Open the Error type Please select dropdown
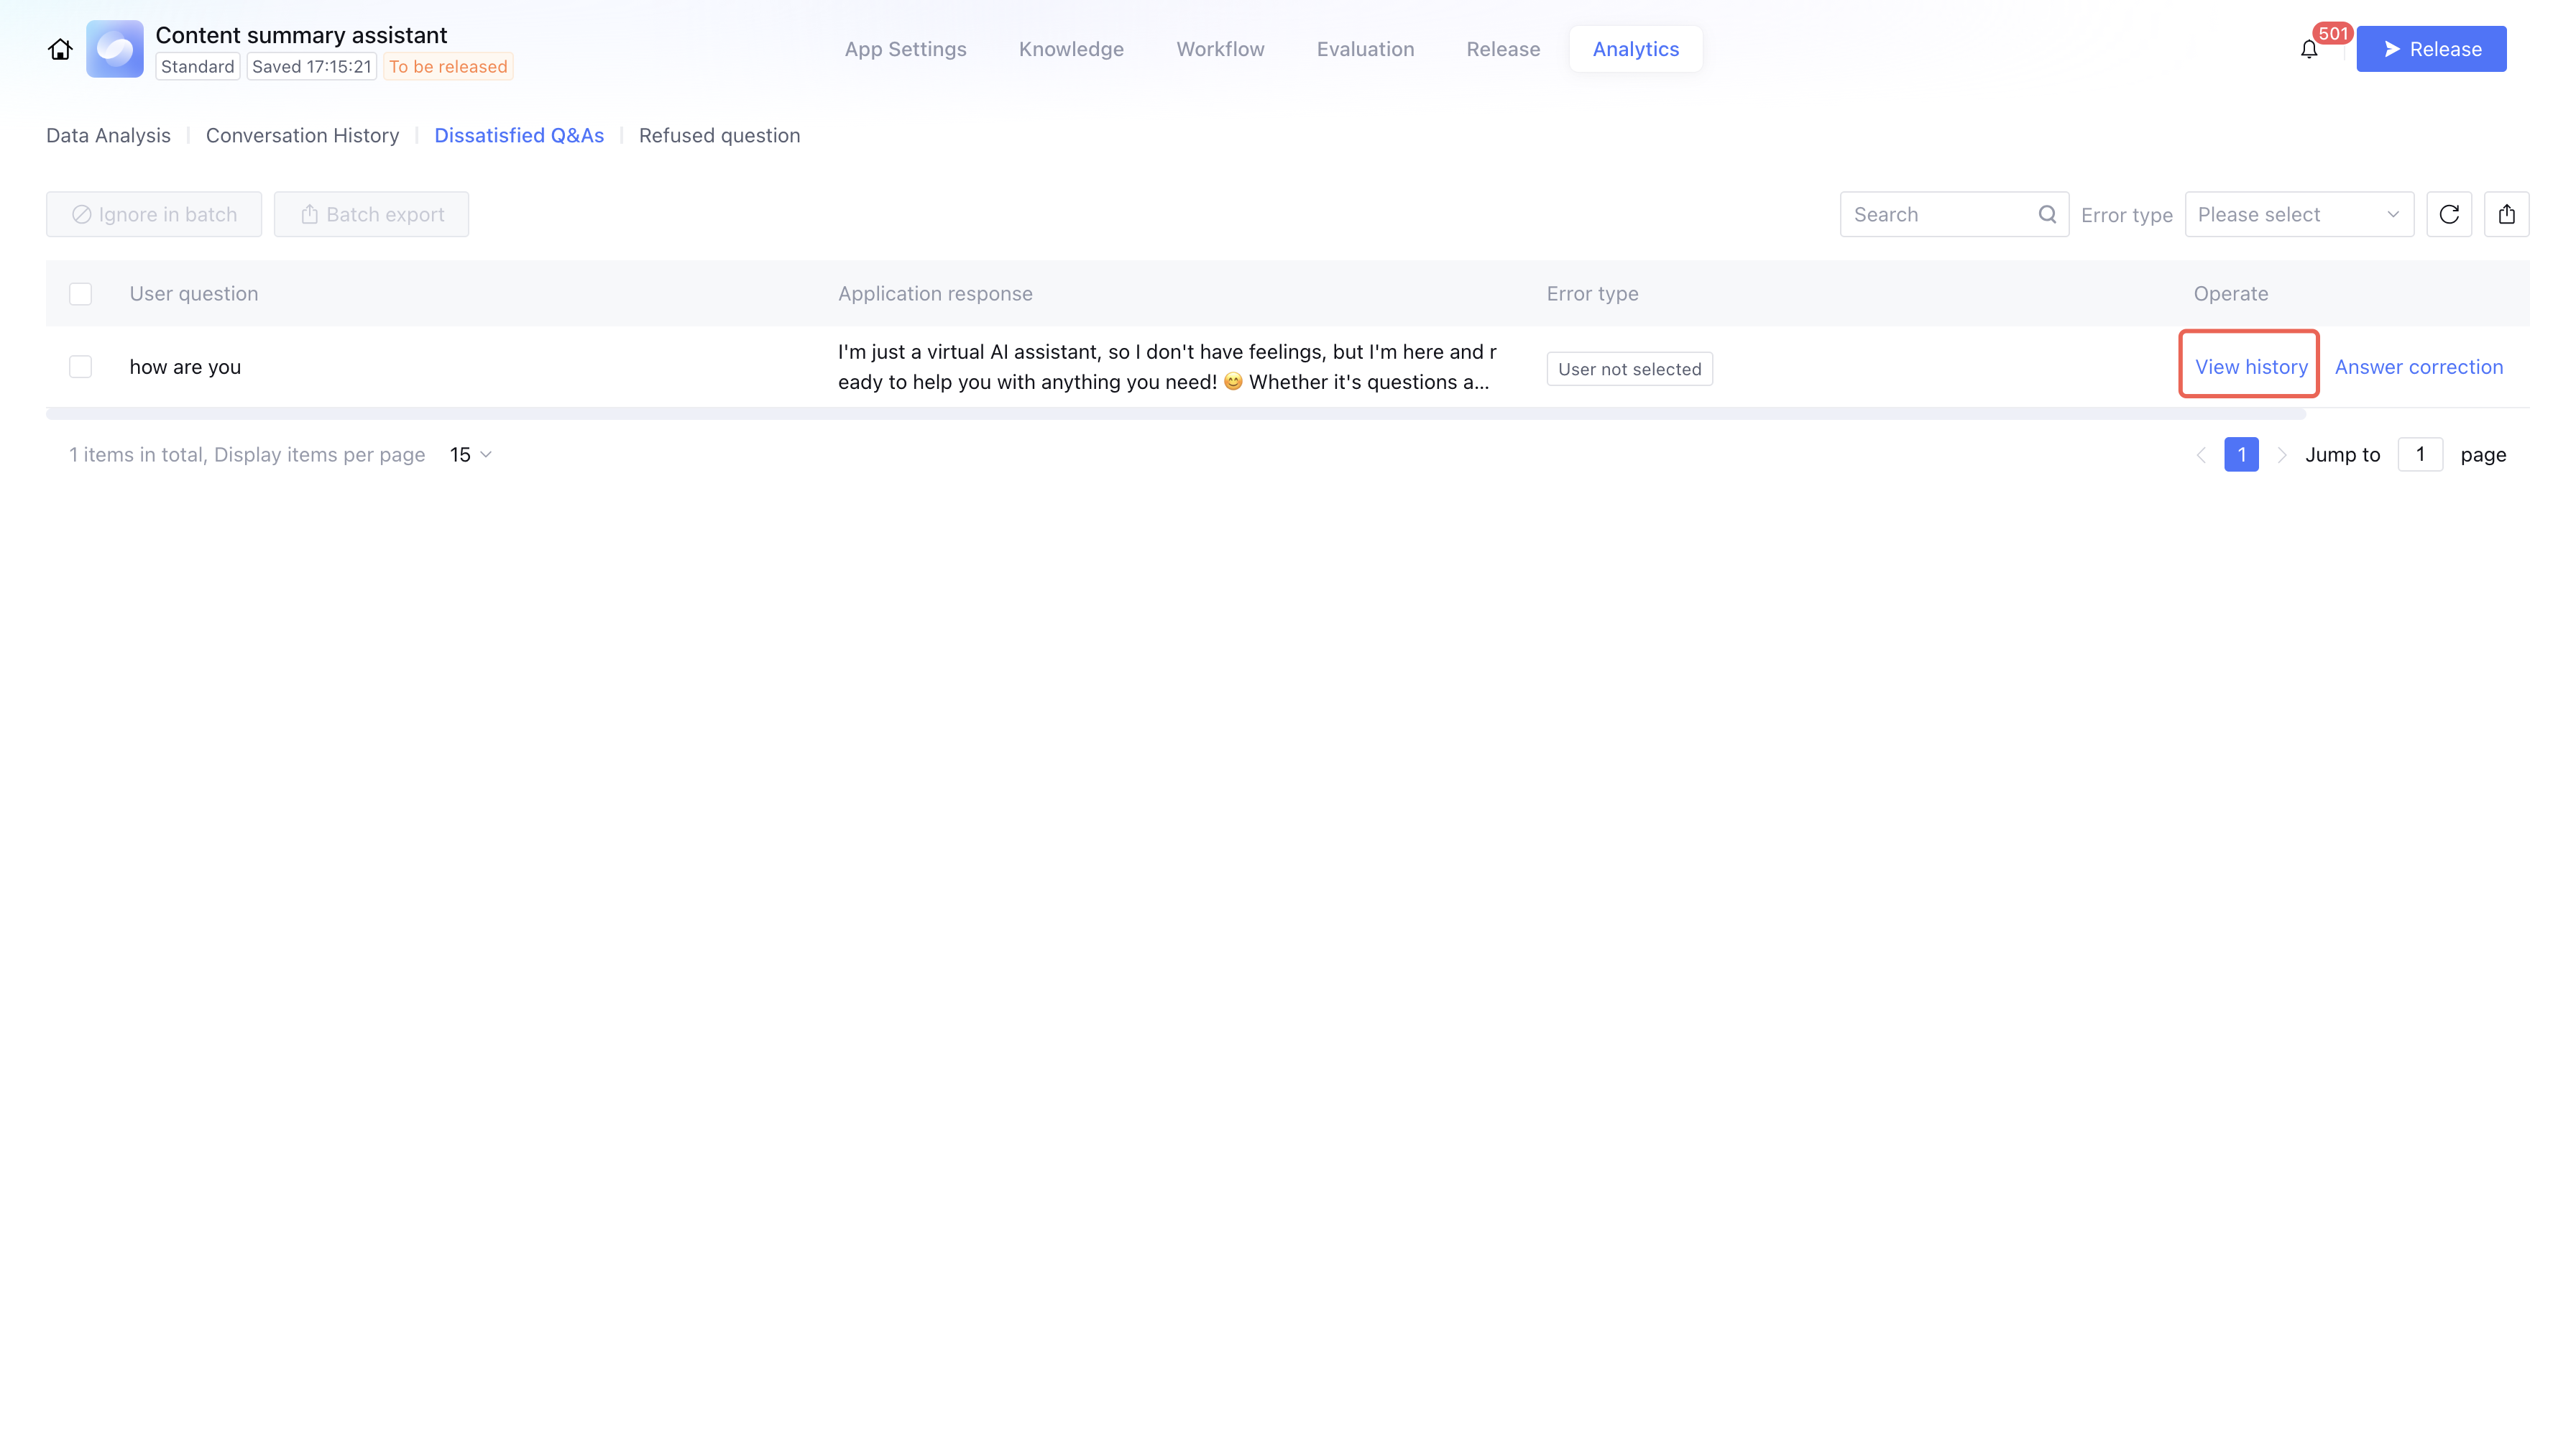The height and width of the screenshot is (1435, 2576). pyautogui.click(x=2298, y=214)
